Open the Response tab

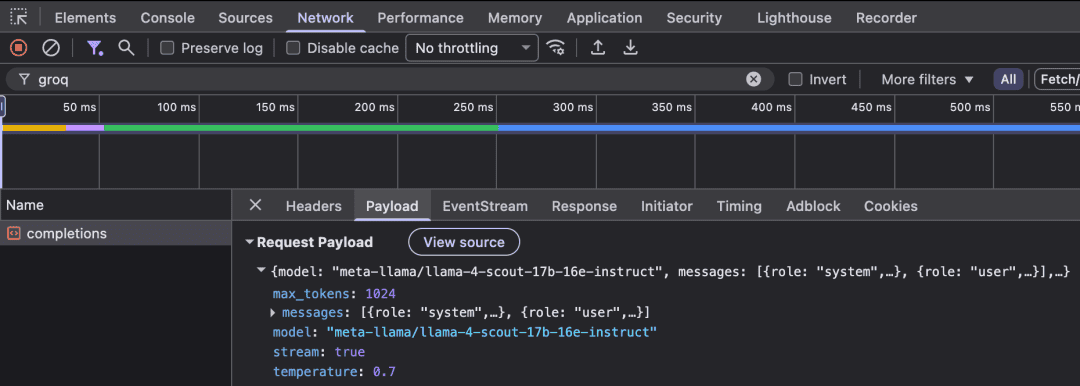(584, 206)
